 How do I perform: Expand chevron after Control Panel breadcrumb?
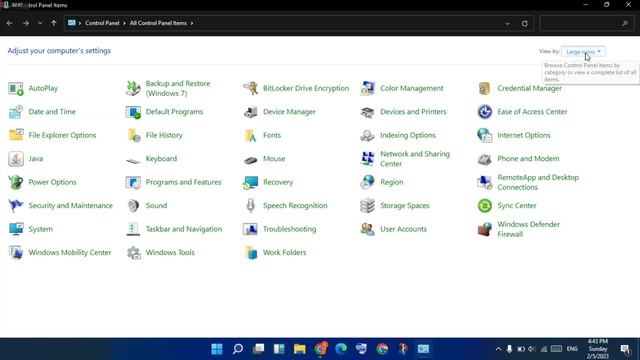point(124,23)
